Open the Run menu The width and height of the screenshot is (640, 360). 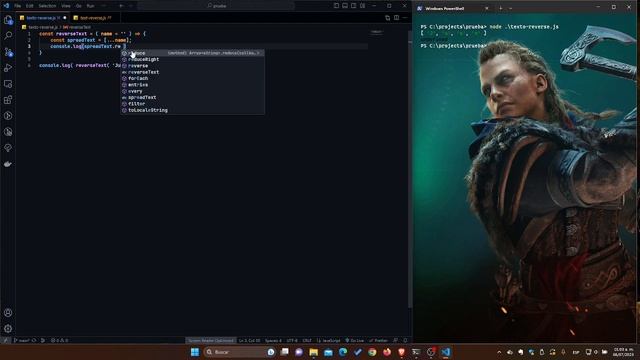[x=91, y=6]
